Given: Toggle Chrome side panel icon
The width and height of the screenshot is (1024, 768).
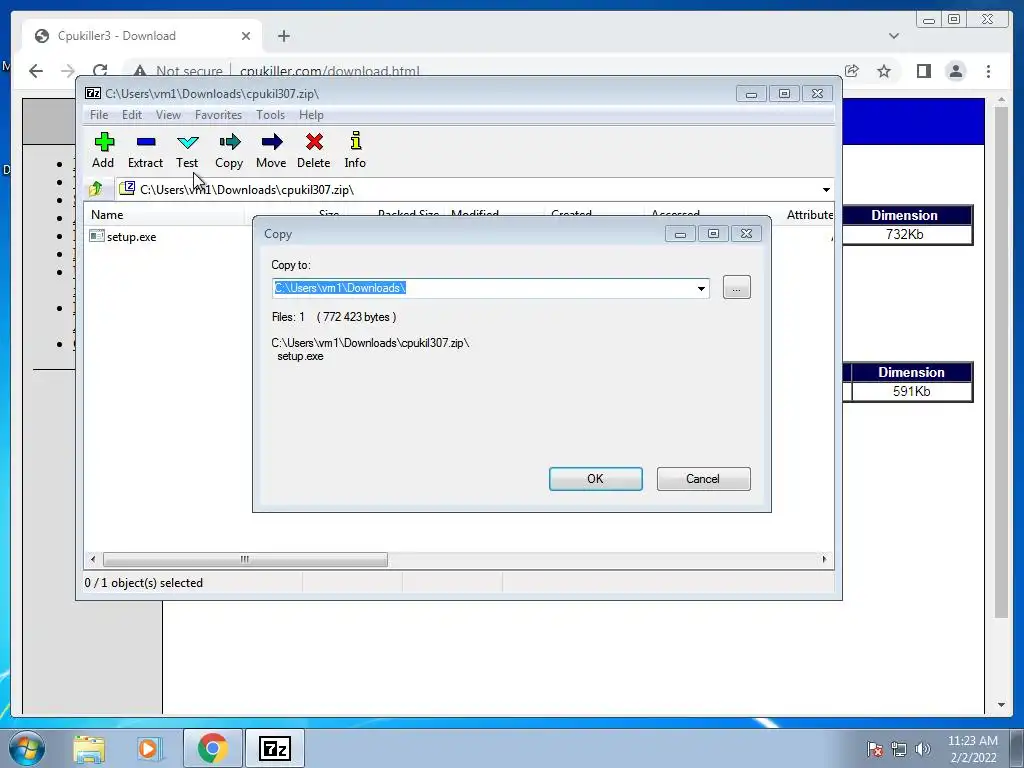Looking at the screenshot, I should pos(923,71).
